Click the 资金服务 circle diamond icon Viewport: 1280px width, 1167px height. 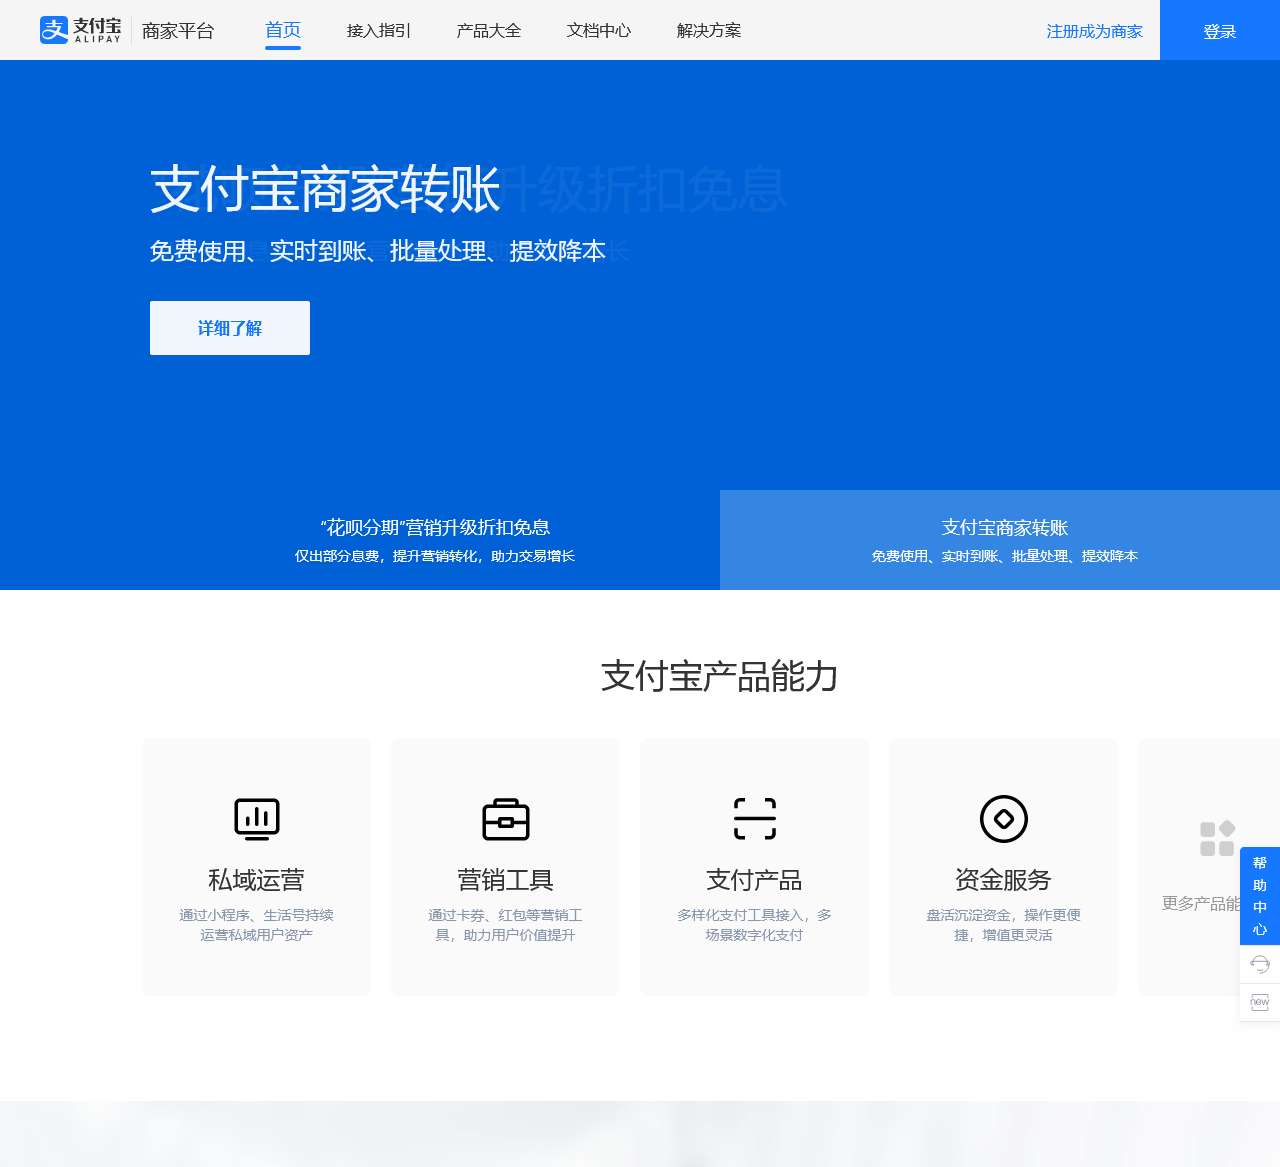(x=1004, y=819)
